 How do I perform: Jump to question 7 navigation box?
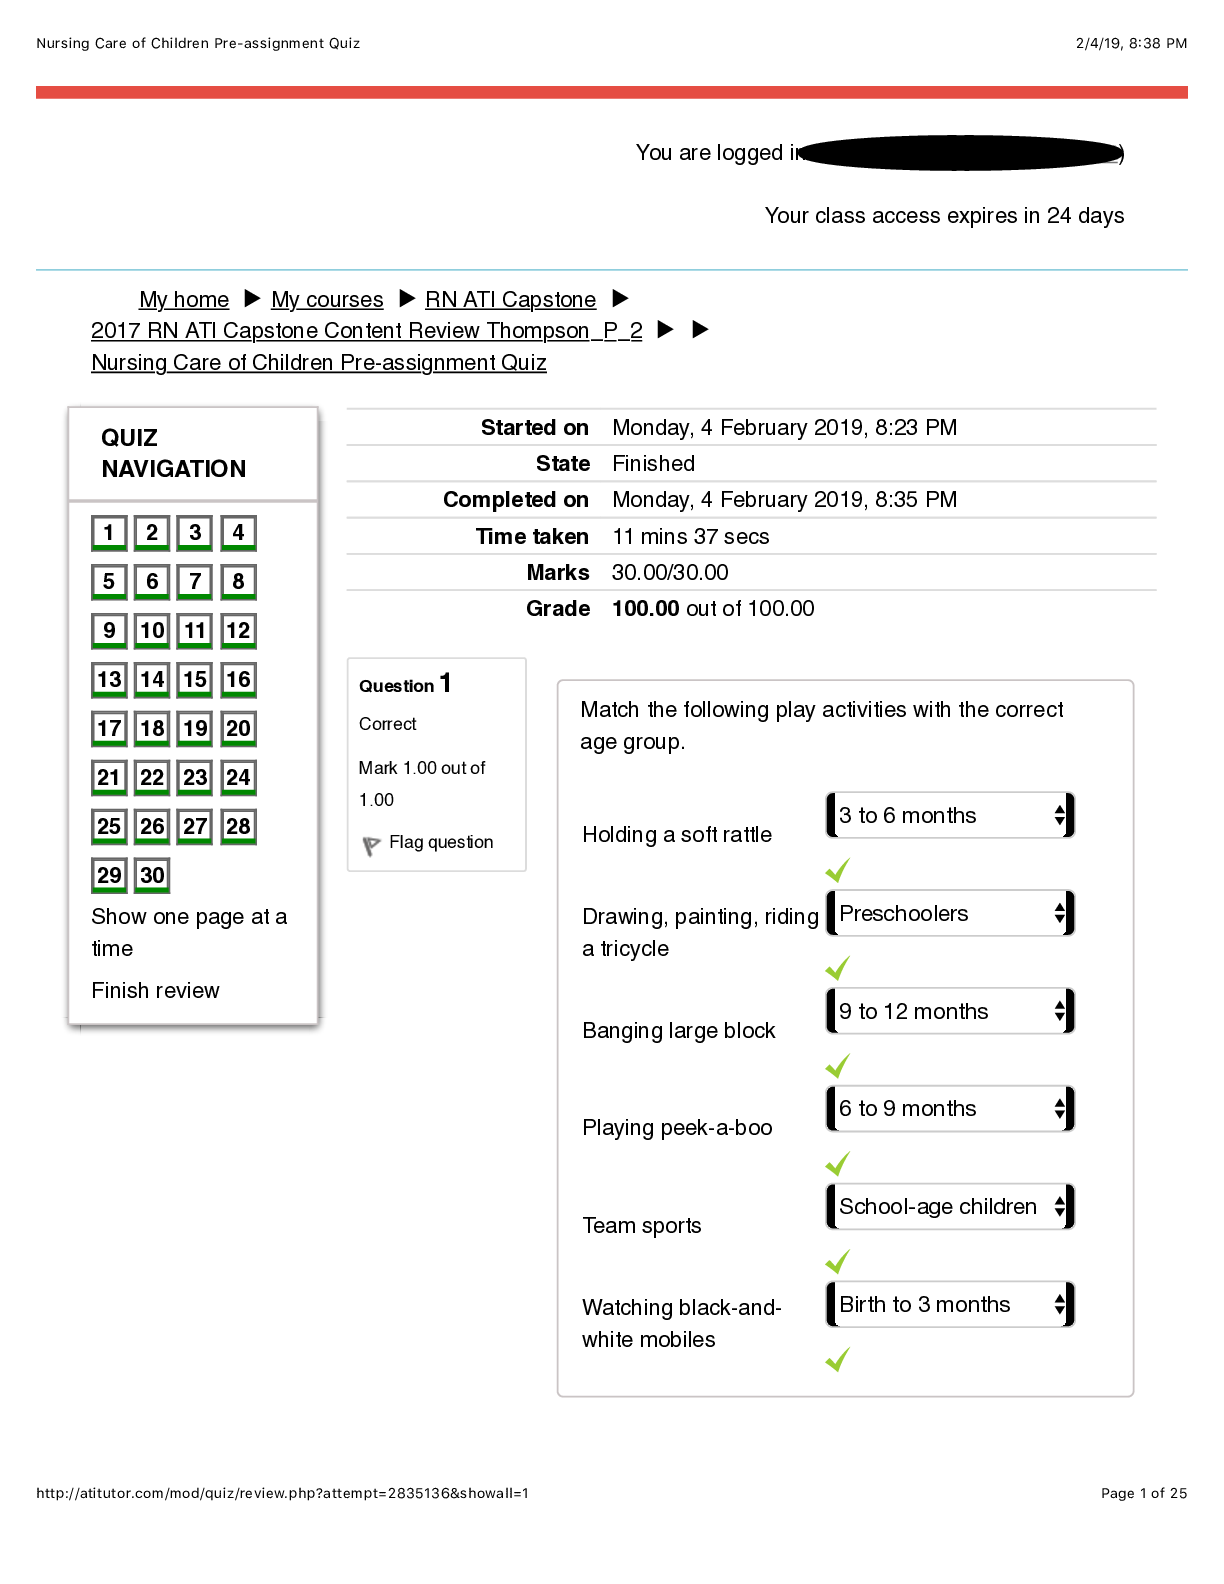click(195, 582)
